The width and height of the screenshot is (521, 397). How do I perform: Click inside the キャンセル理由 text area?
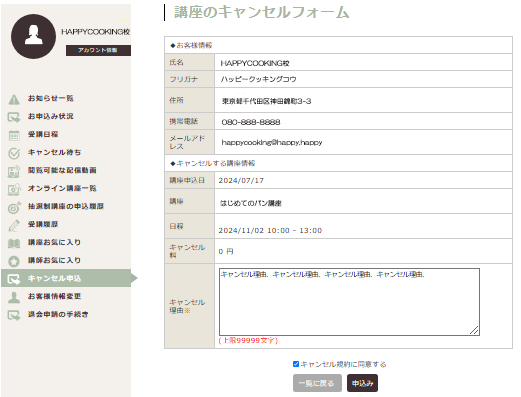click(x=349, y=302)
